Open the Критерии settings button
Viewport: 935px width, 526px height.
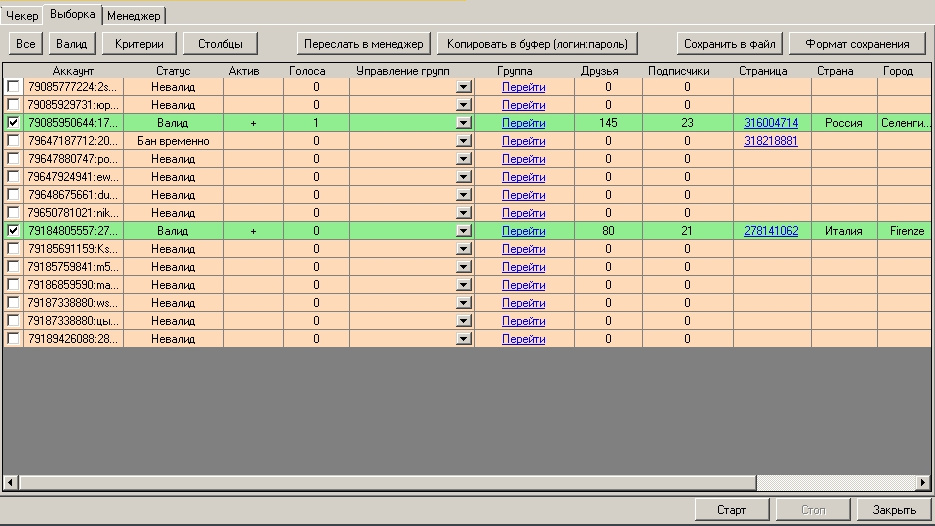coord(139,44)
